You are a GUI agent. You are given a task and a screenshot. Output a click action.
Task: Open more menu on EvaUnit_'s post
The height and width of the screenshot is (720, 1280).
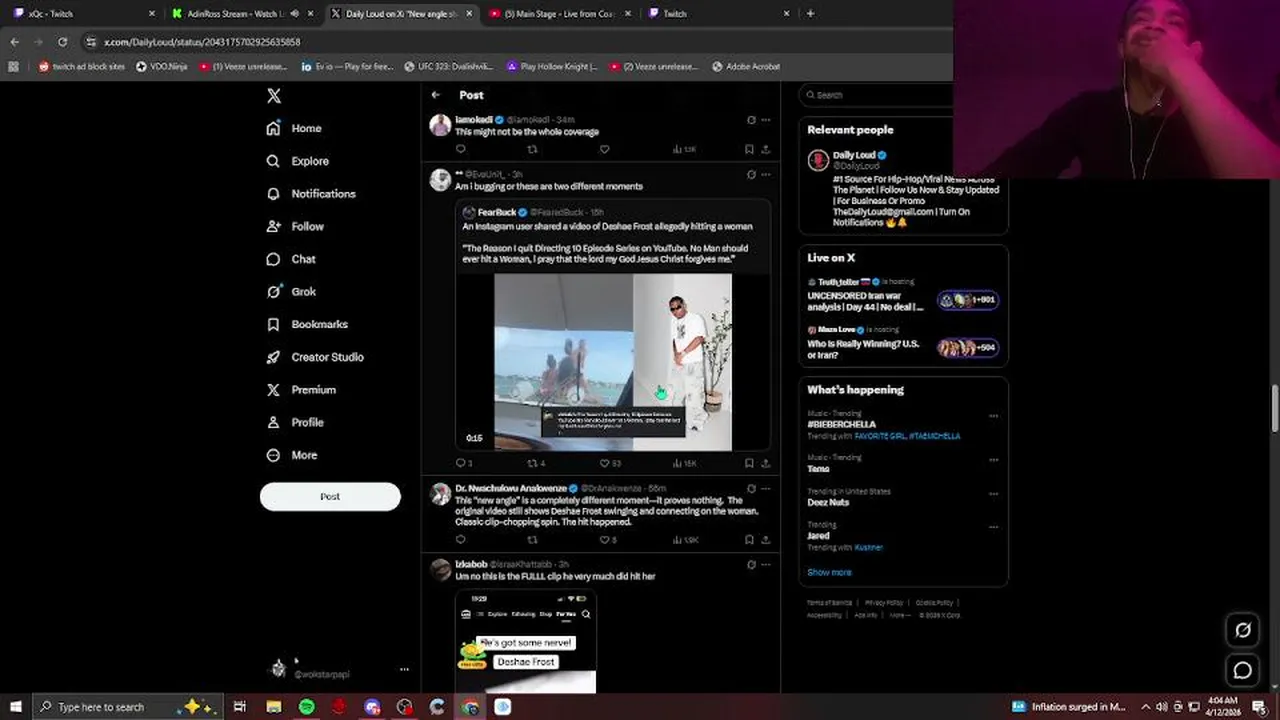tap(766, 174)
